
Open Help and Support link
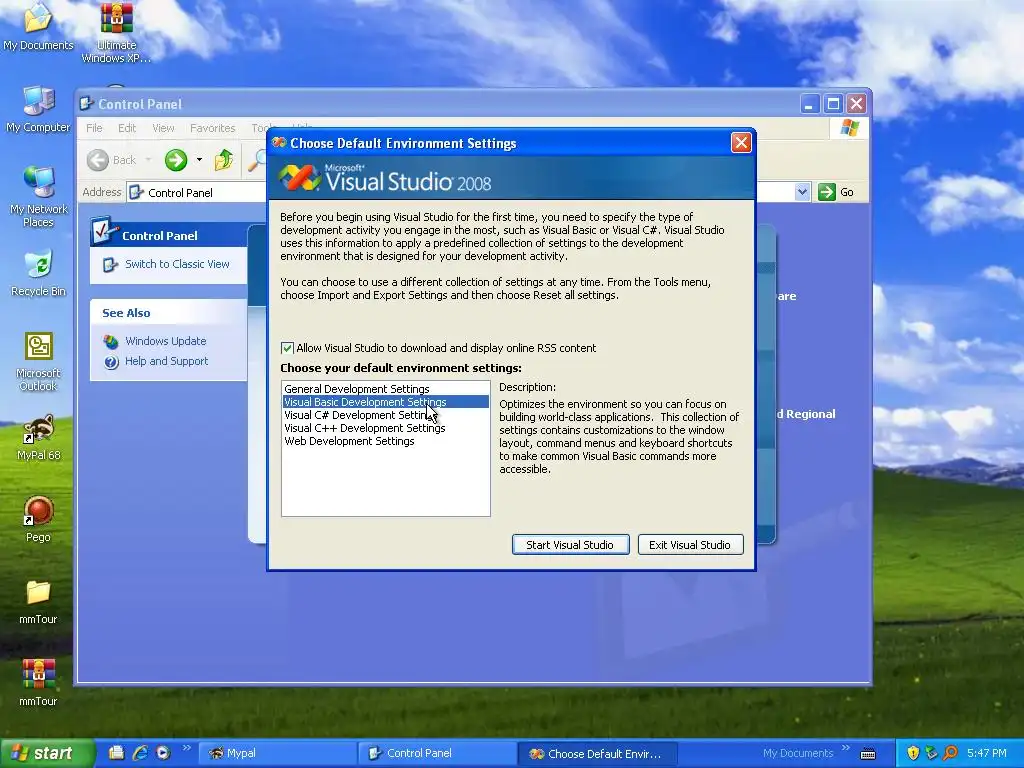(x=167, y=361)
